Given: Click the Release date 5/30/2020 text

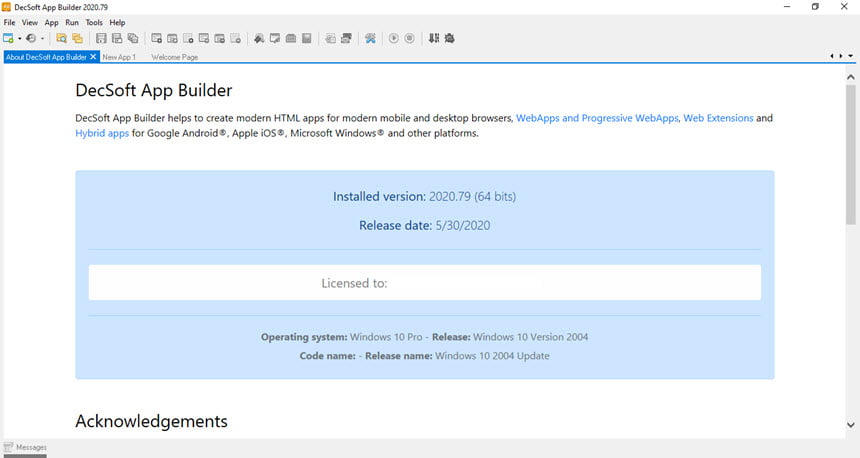Looking at the screenshot, I should click(425, 225).
